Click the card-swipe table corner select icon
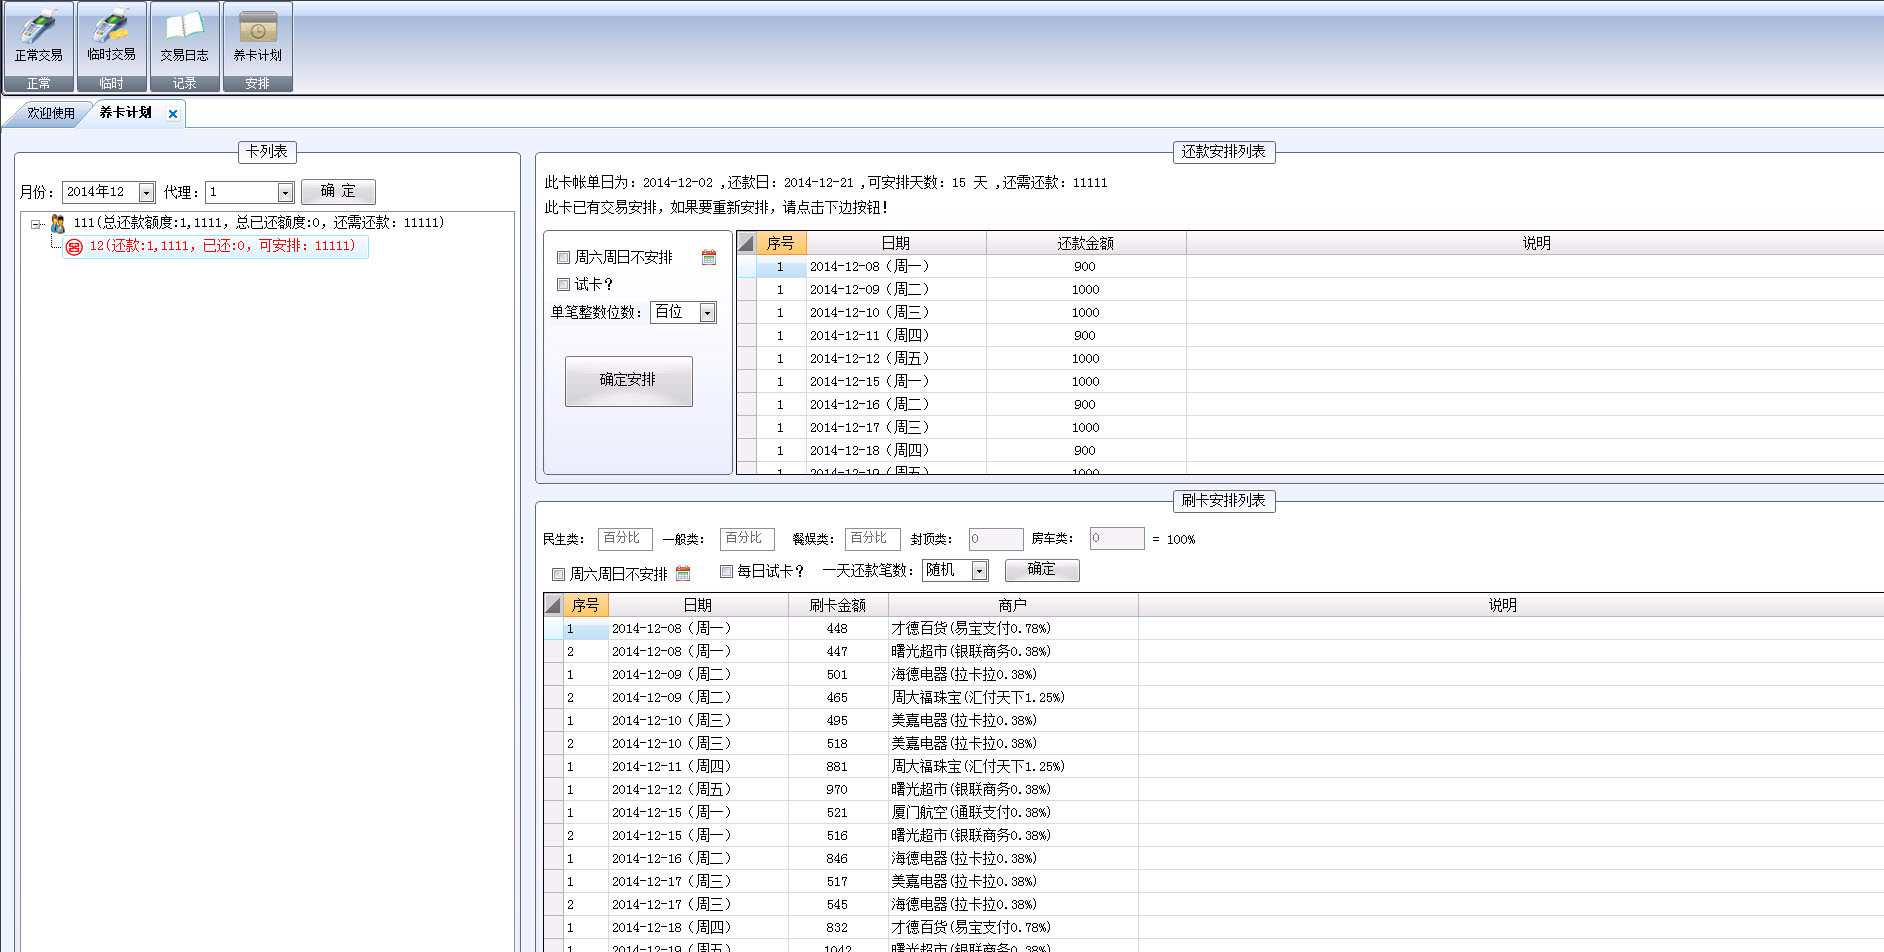The height and width of the screenshot is (952, 1884). click(553, 605)
